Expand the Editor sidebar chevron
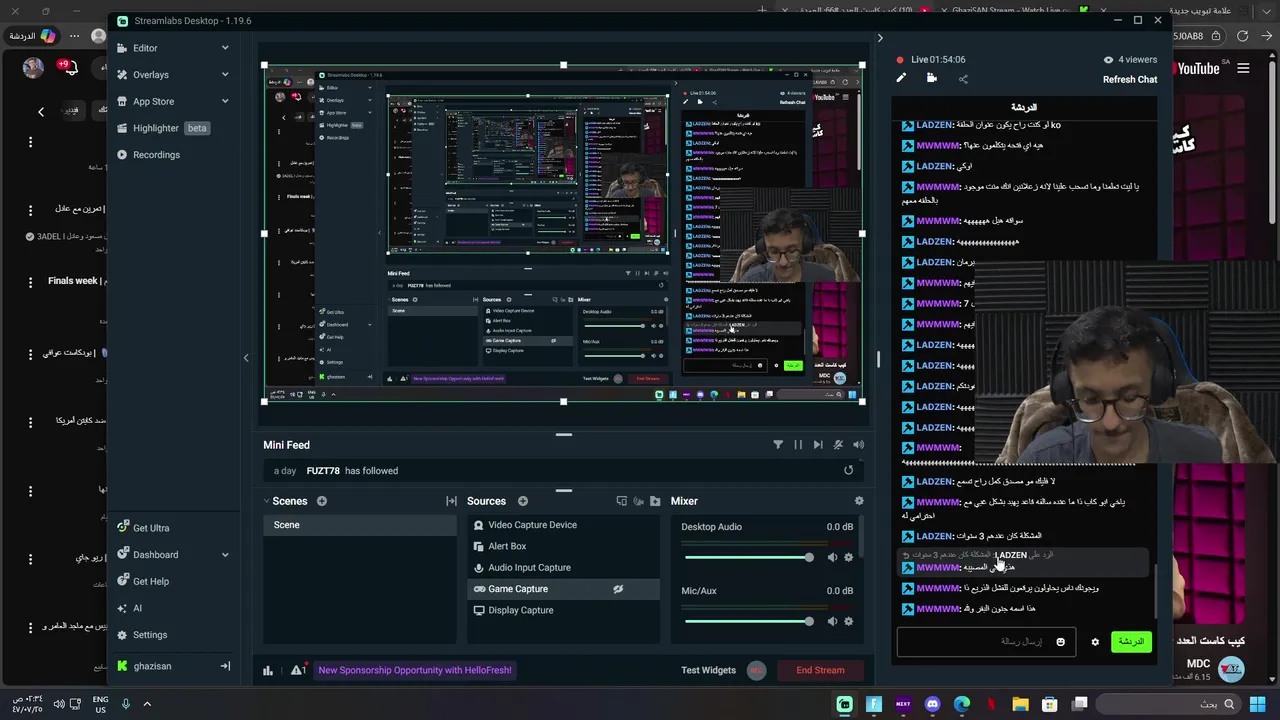This screenshot has height=720, width=1280. [225, 48]
